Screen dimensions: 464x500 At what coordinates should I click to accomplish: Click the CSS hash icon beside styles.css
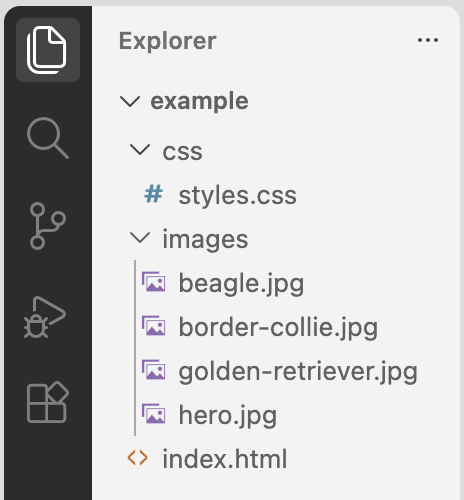click(153, 194)
